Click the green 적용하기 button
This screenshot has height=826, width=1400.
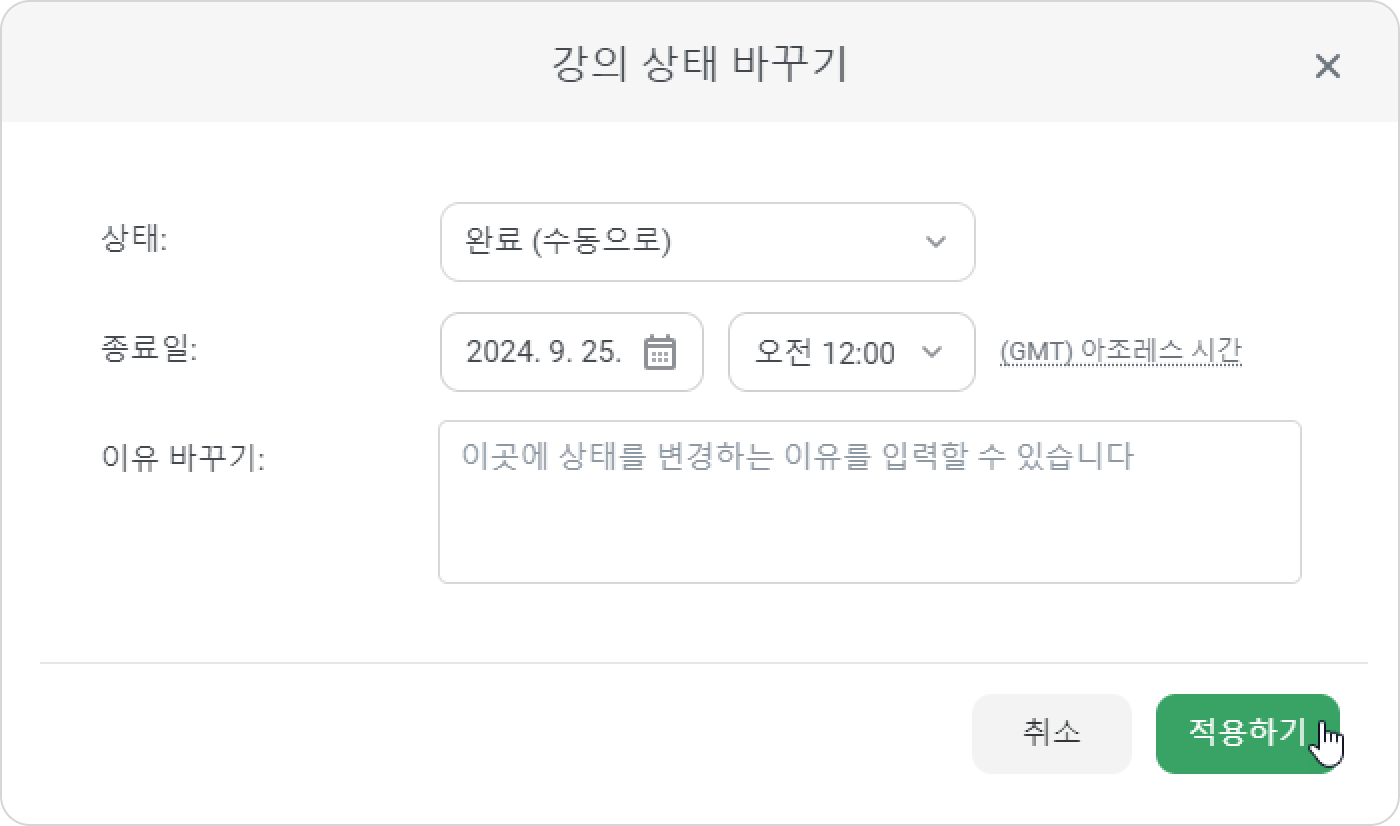click(1247, 734)
